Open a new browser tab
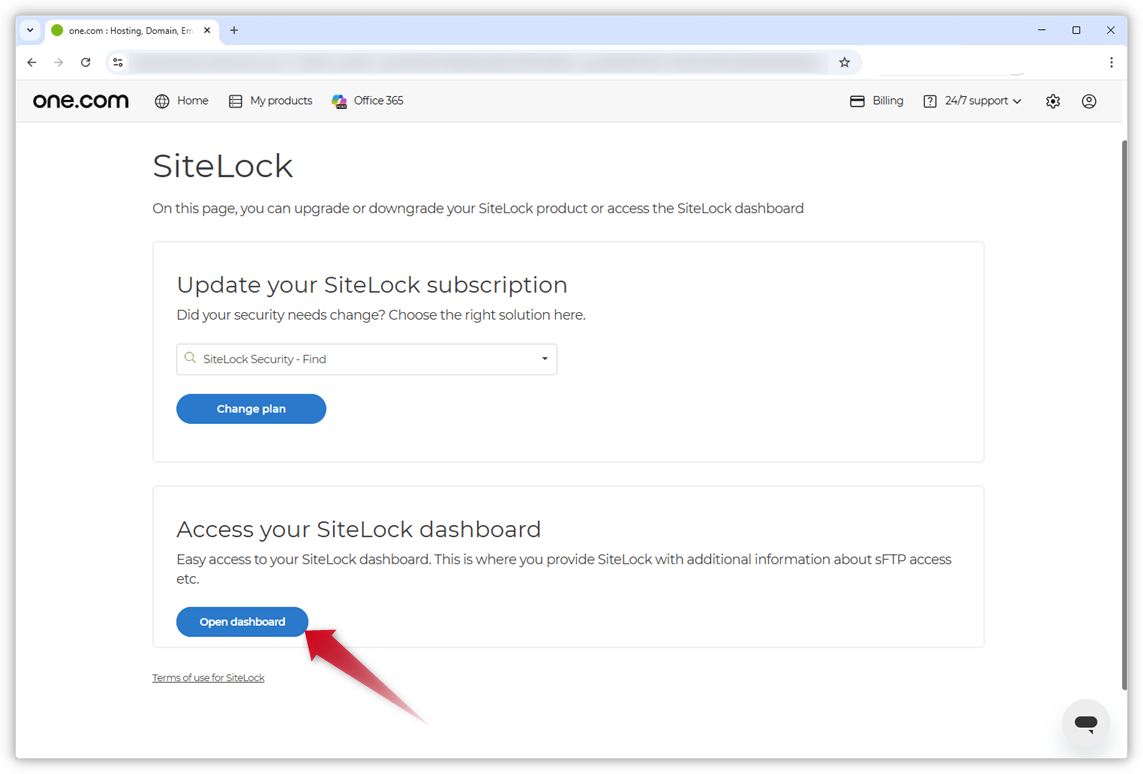 tap(233, 30)
